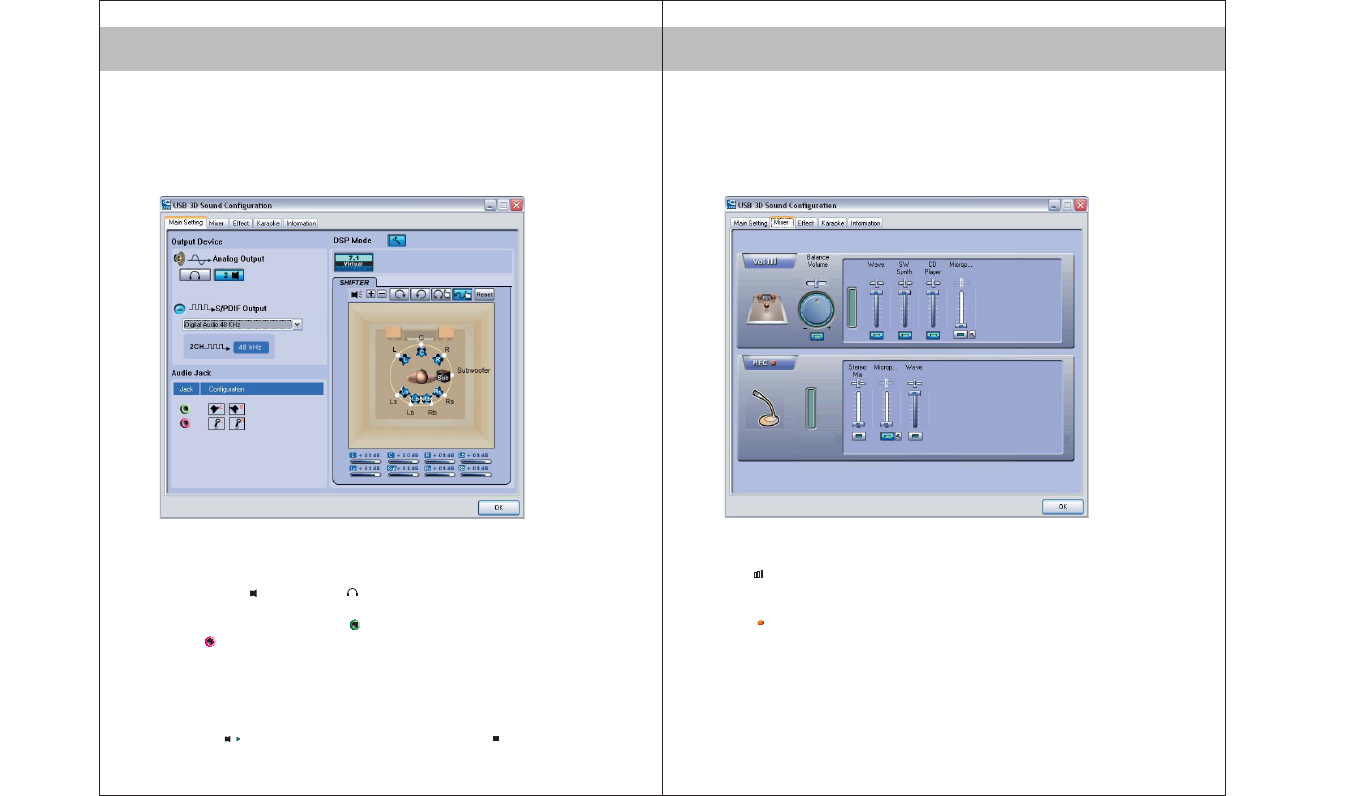Click the Ls surround speaker in diagram
The width and height of the screenshot is (1346, 796).
404,392
